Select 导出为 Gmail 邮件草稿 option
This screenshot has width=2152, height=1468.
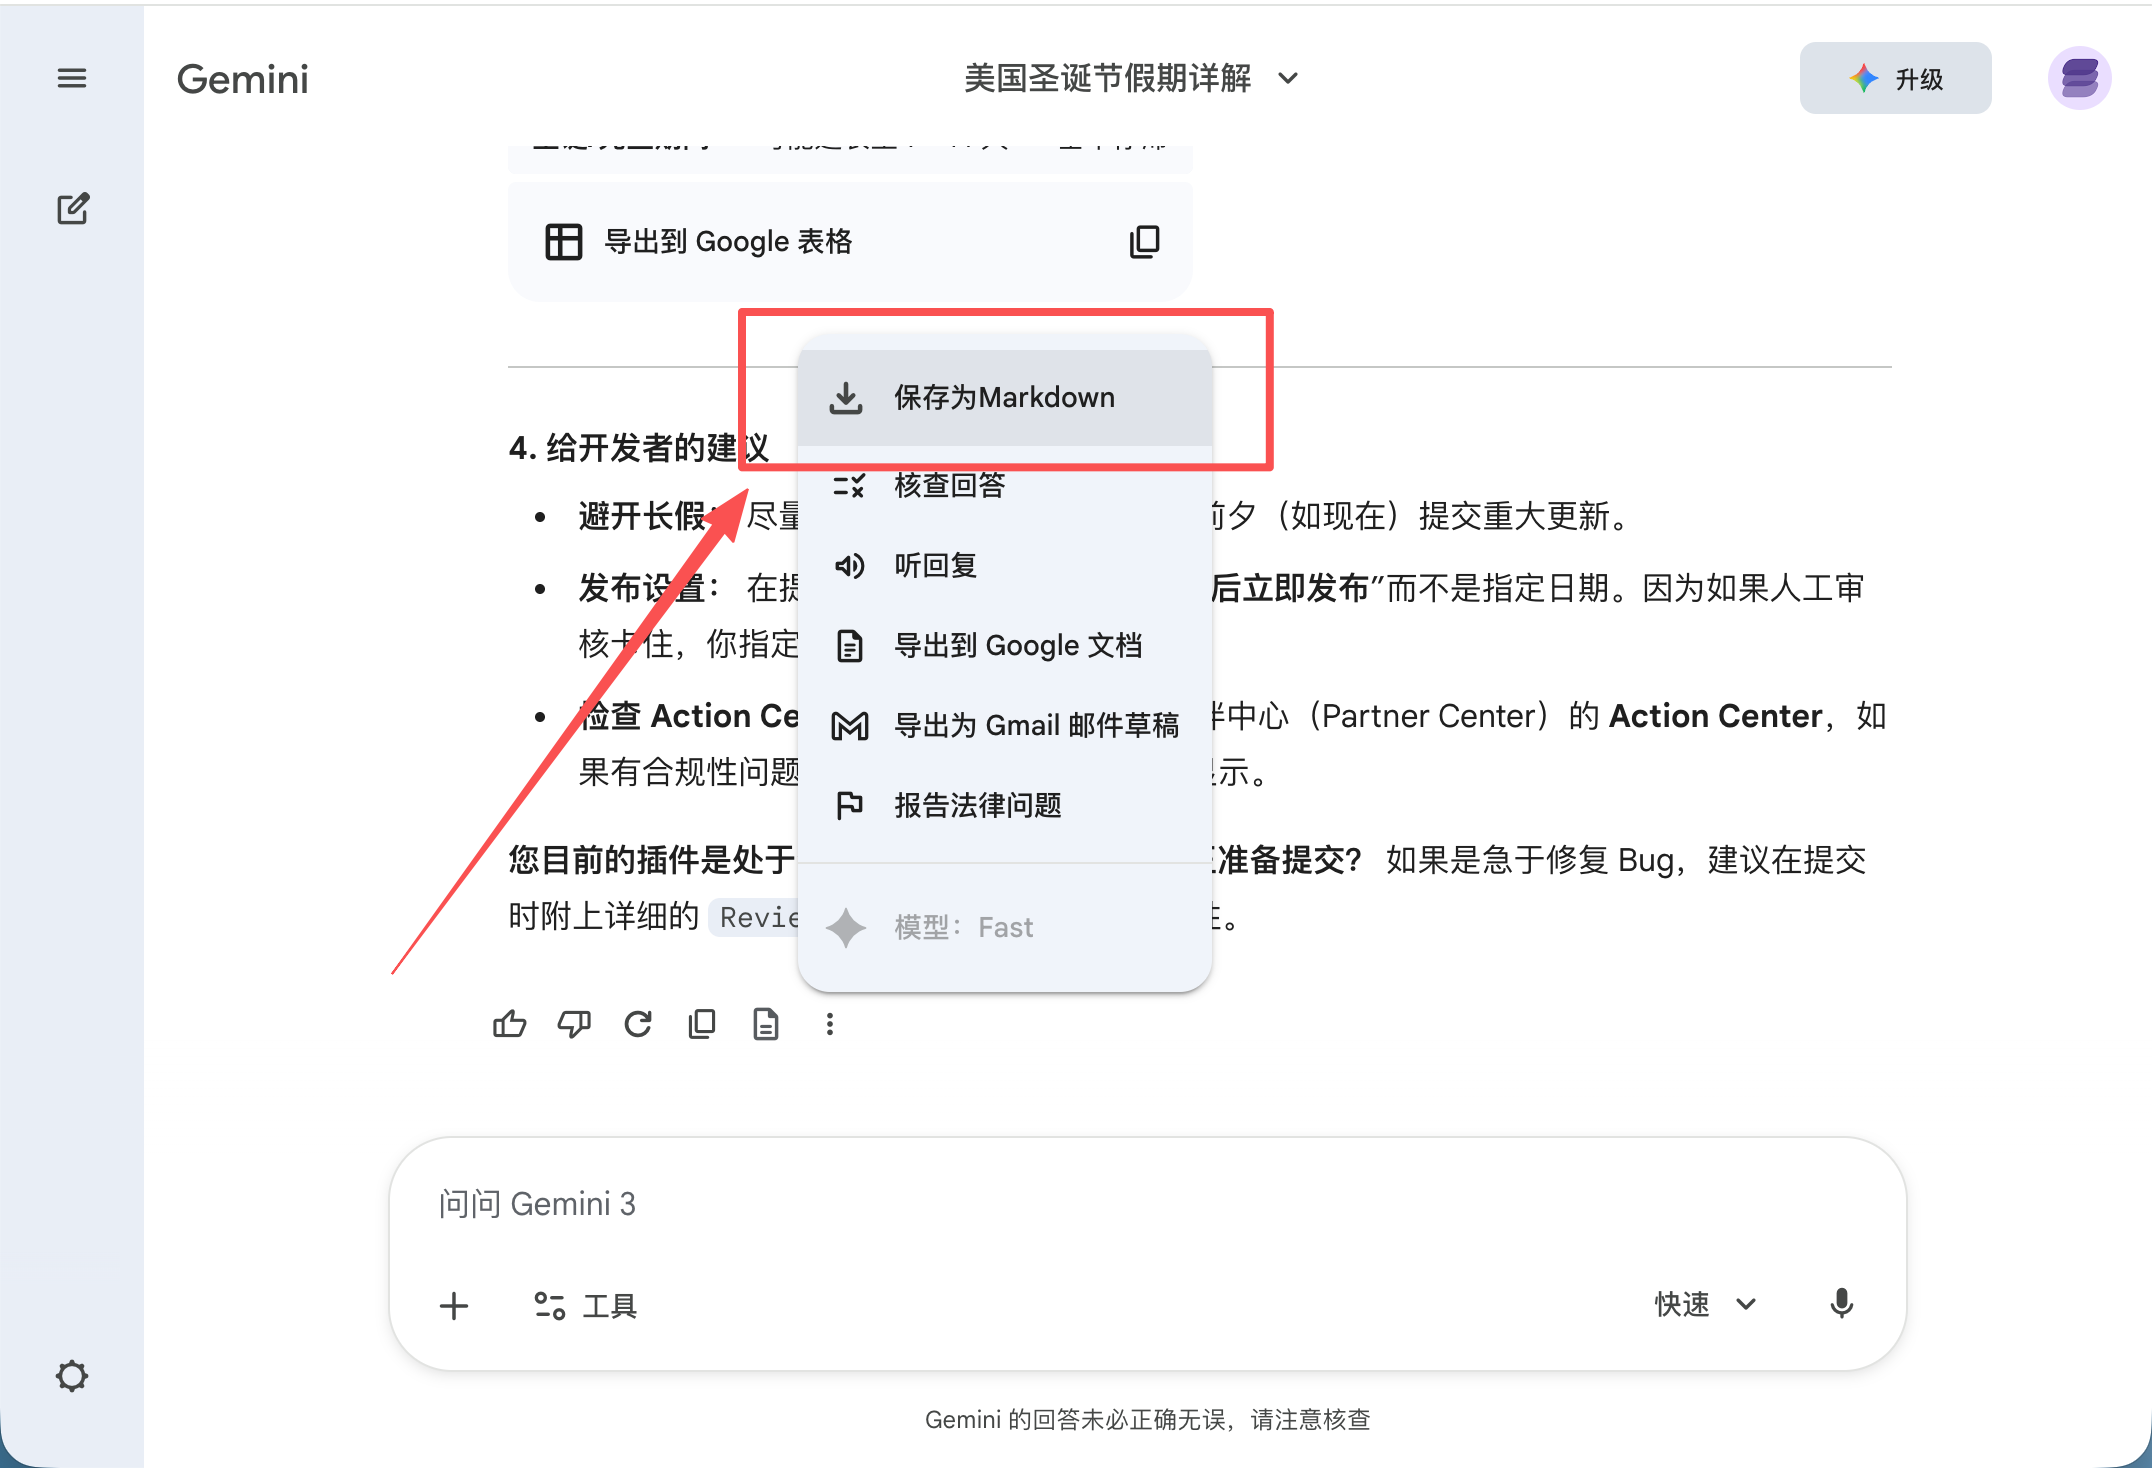1036,726
